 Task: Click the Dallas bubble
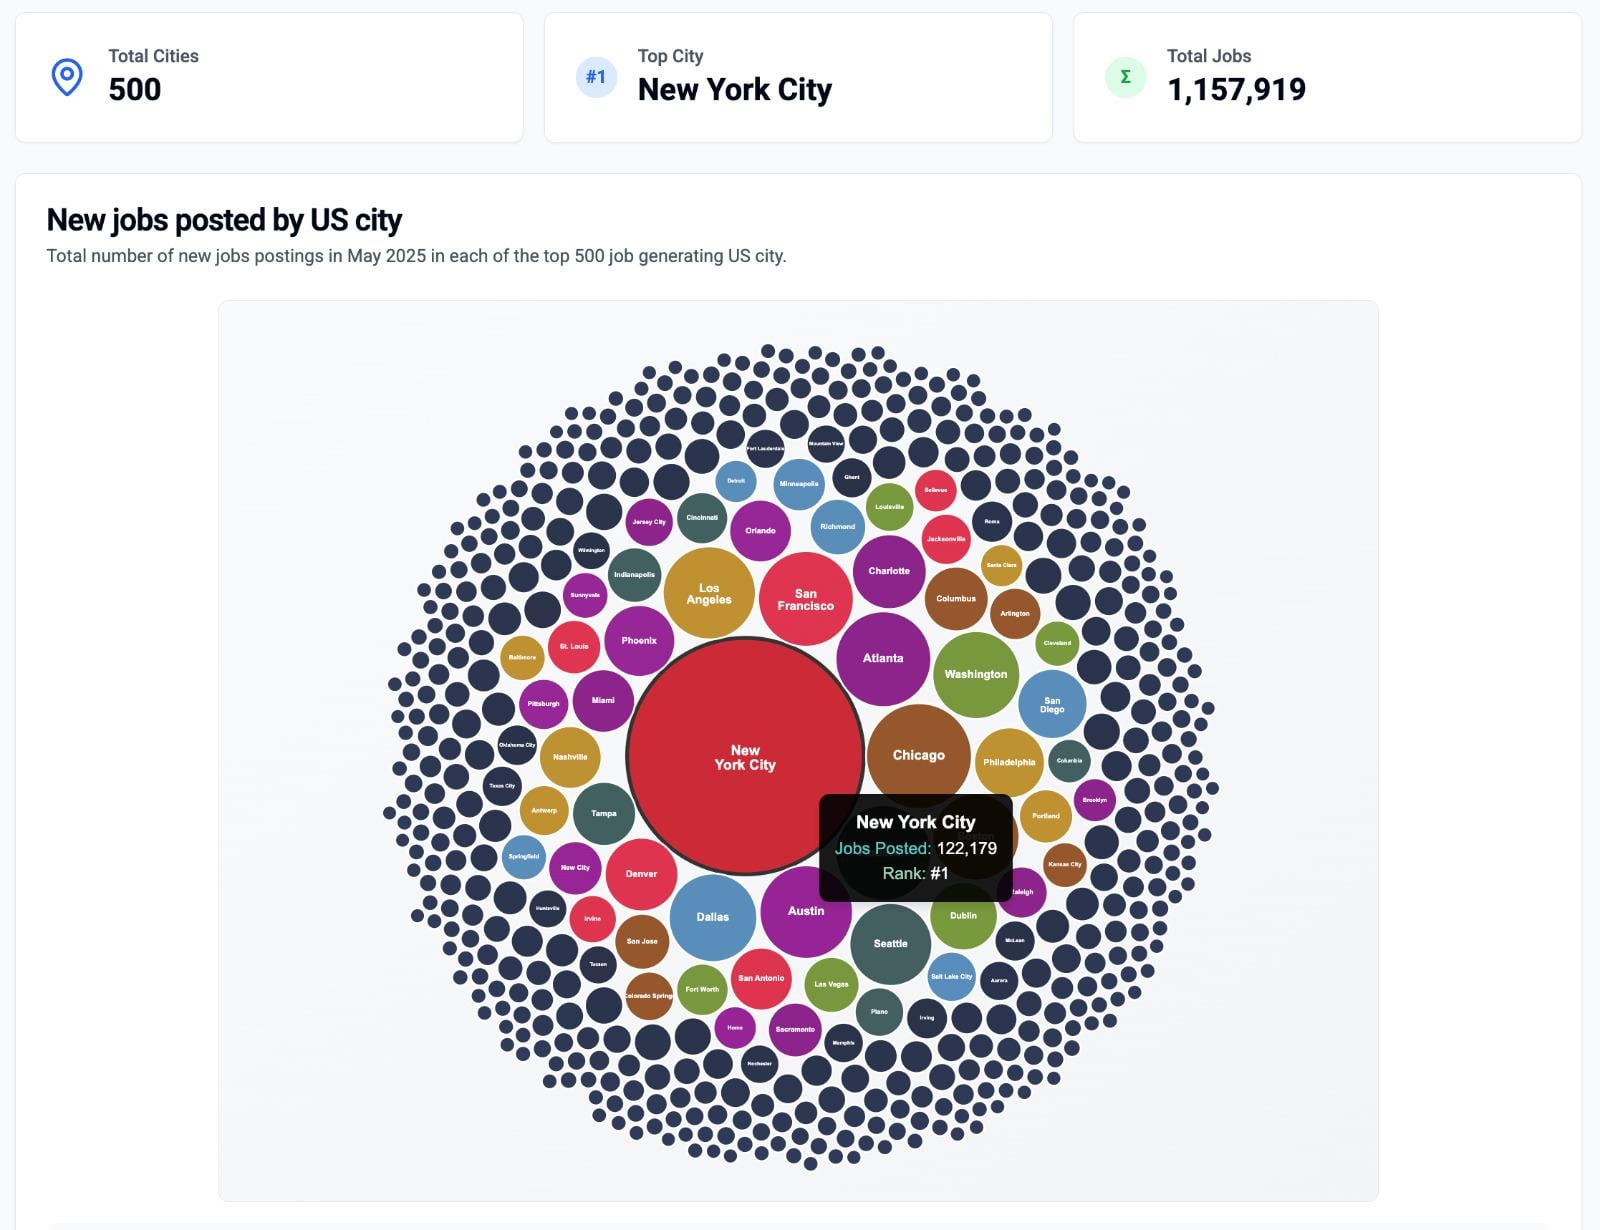(x=713, y=917)
